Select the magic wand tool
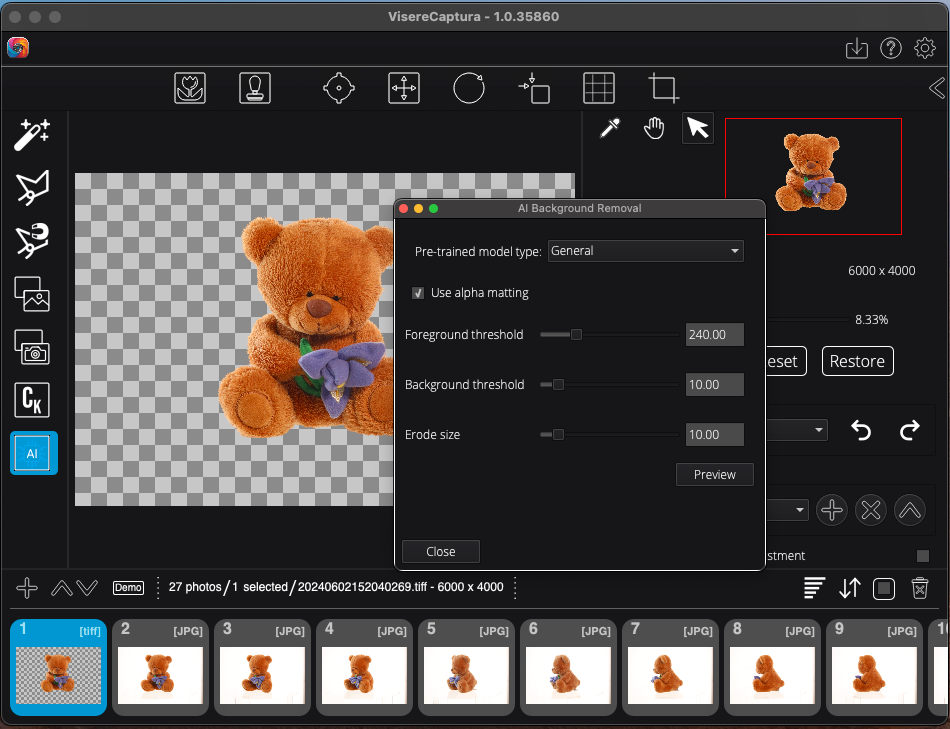Image resolution: width=950 pixels, height=729 pixels. [x=32, y=134]
